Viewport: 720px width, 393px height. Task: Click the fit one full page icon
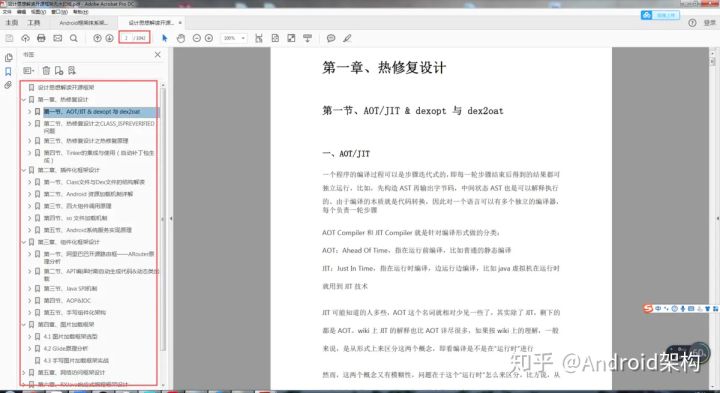tap(275, 39)
